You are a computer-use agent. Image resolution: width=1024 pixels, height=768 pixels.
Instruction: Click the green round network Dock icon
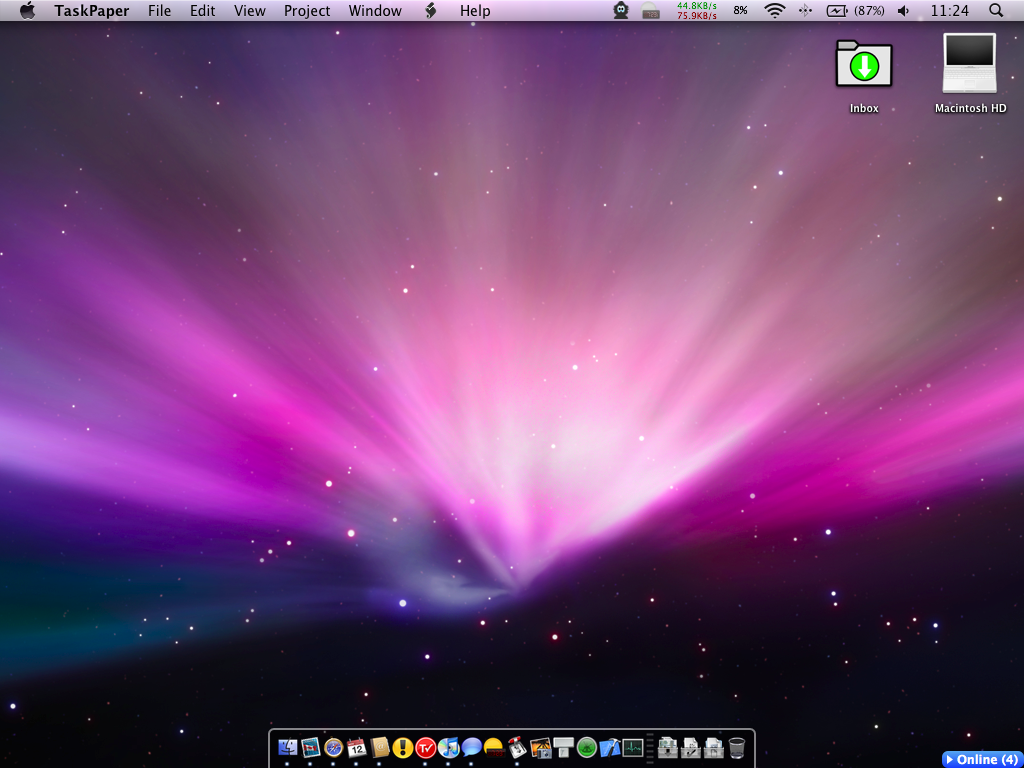pos(586,747)
